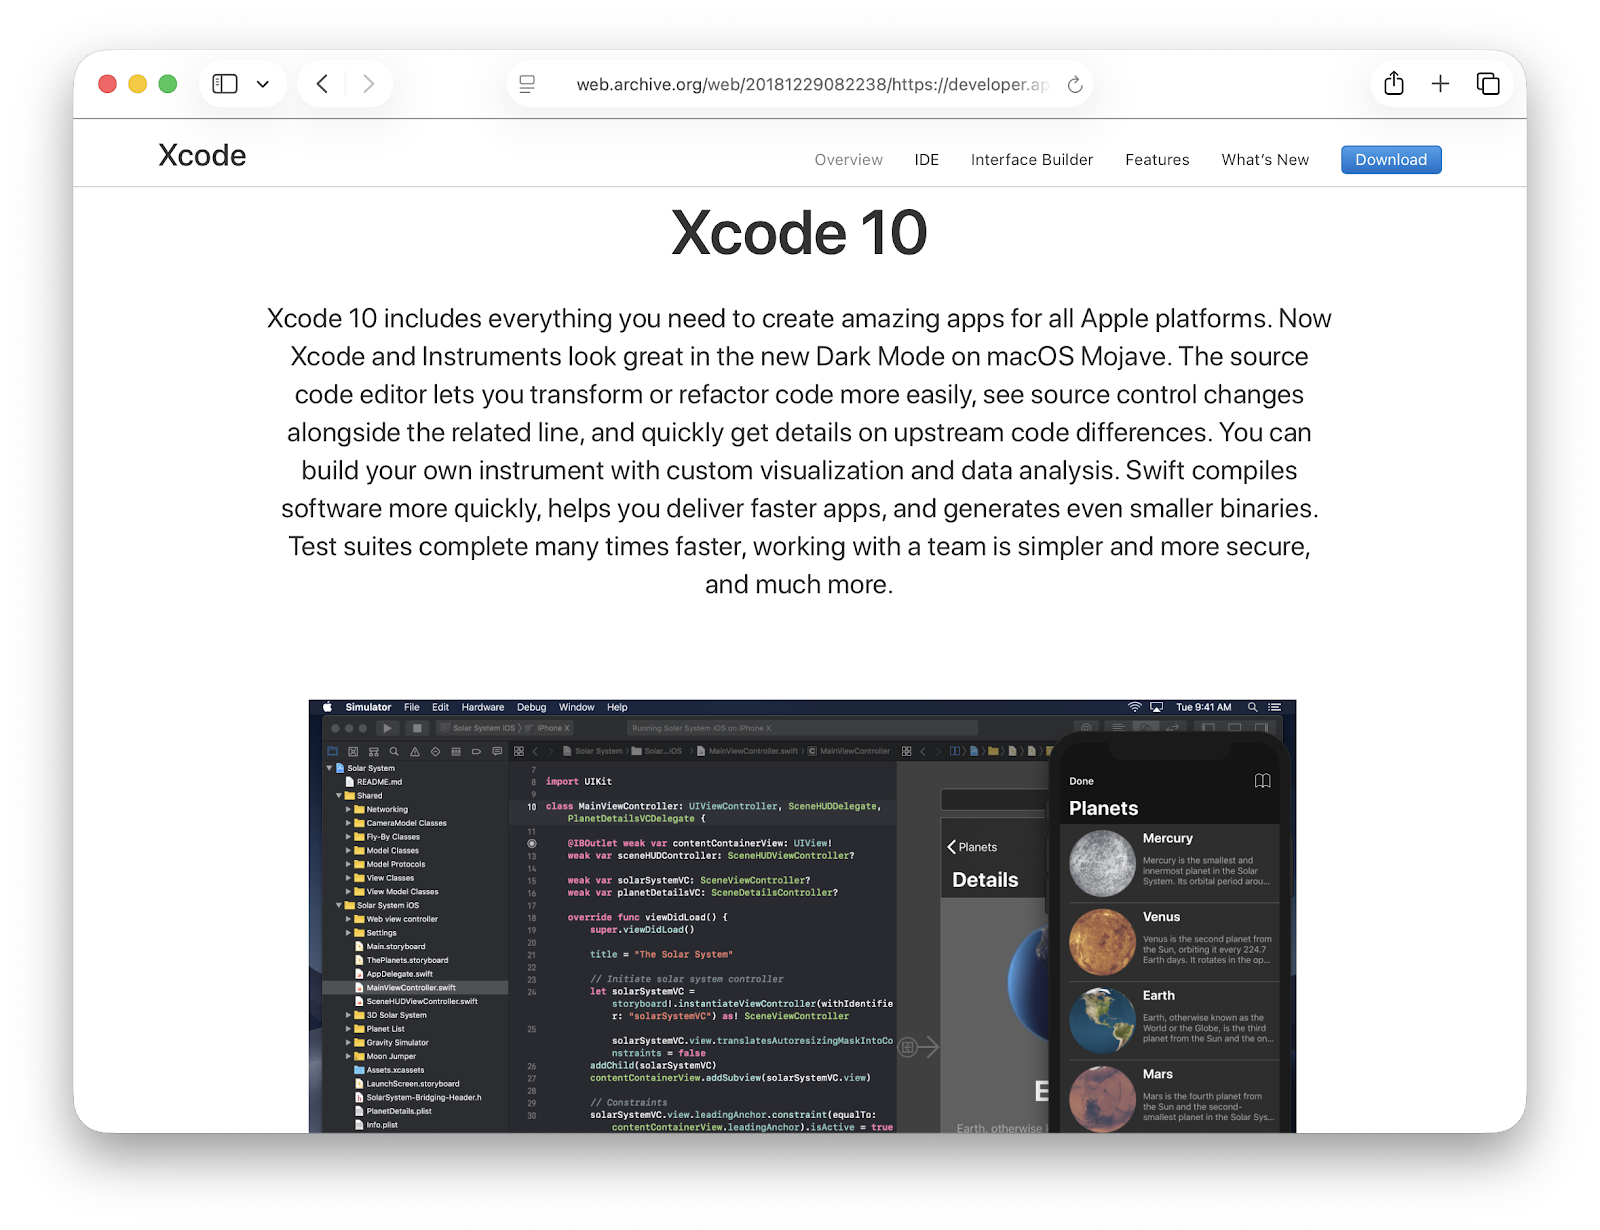Open the Overview section link
This screenshot has height=1230, width=1600.
point(848,160)
